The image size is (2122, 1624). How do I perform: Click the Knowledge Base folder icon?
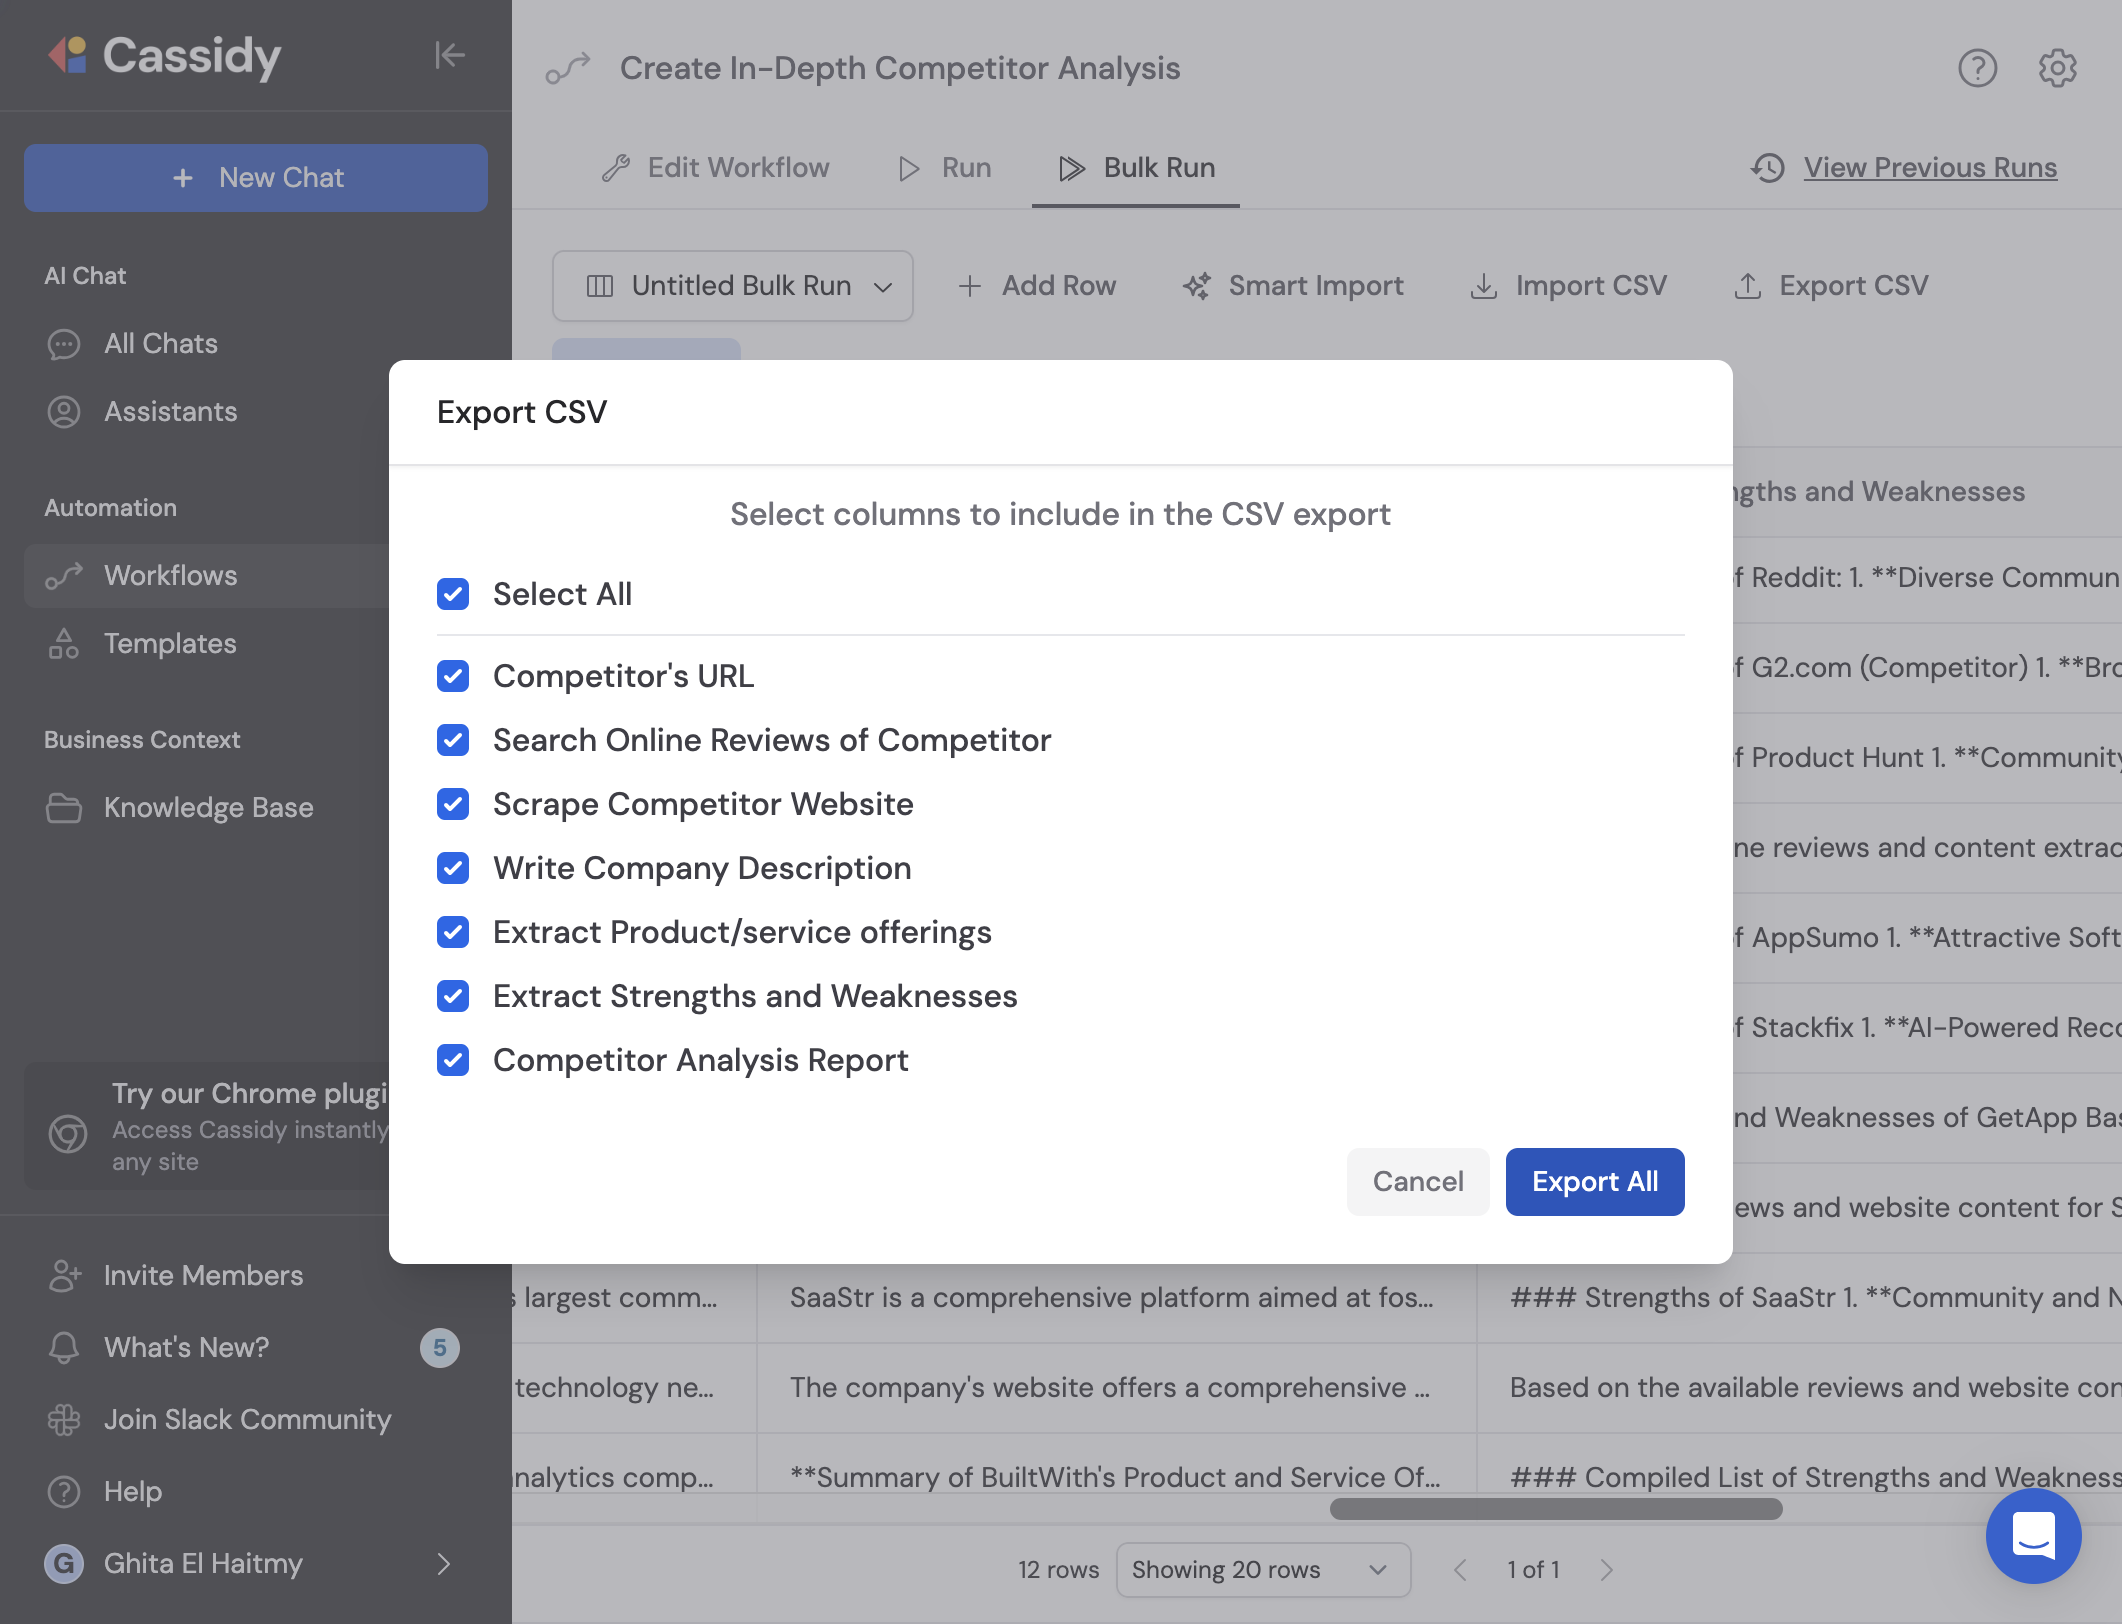tap(64, 808)
